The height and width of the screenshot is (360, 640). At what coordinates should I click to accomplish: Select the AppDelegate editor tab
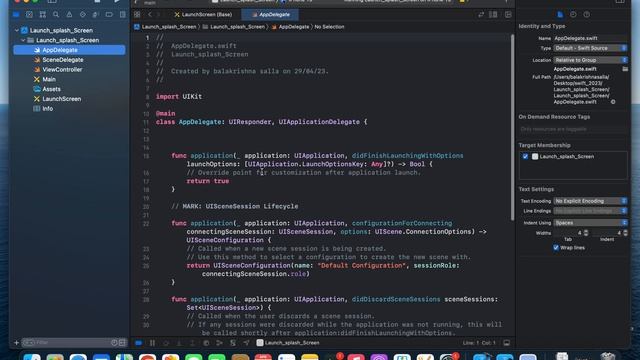click(270, 15)
